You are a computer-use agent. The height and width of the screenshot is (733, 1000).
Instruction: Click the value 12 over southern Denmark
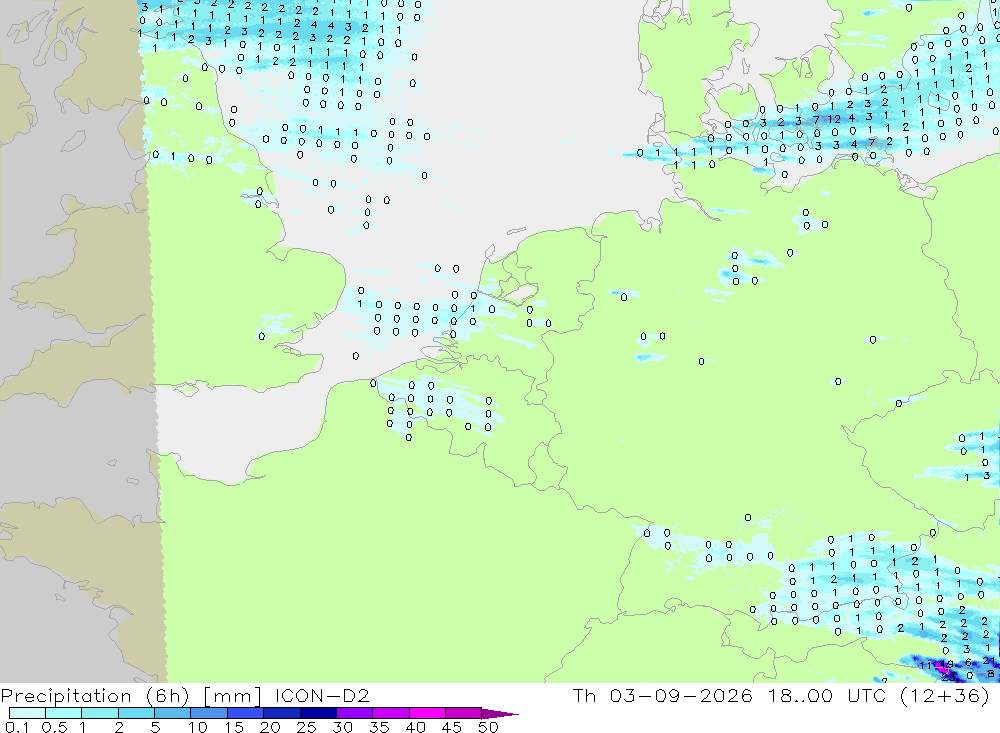tap(834, 119)
